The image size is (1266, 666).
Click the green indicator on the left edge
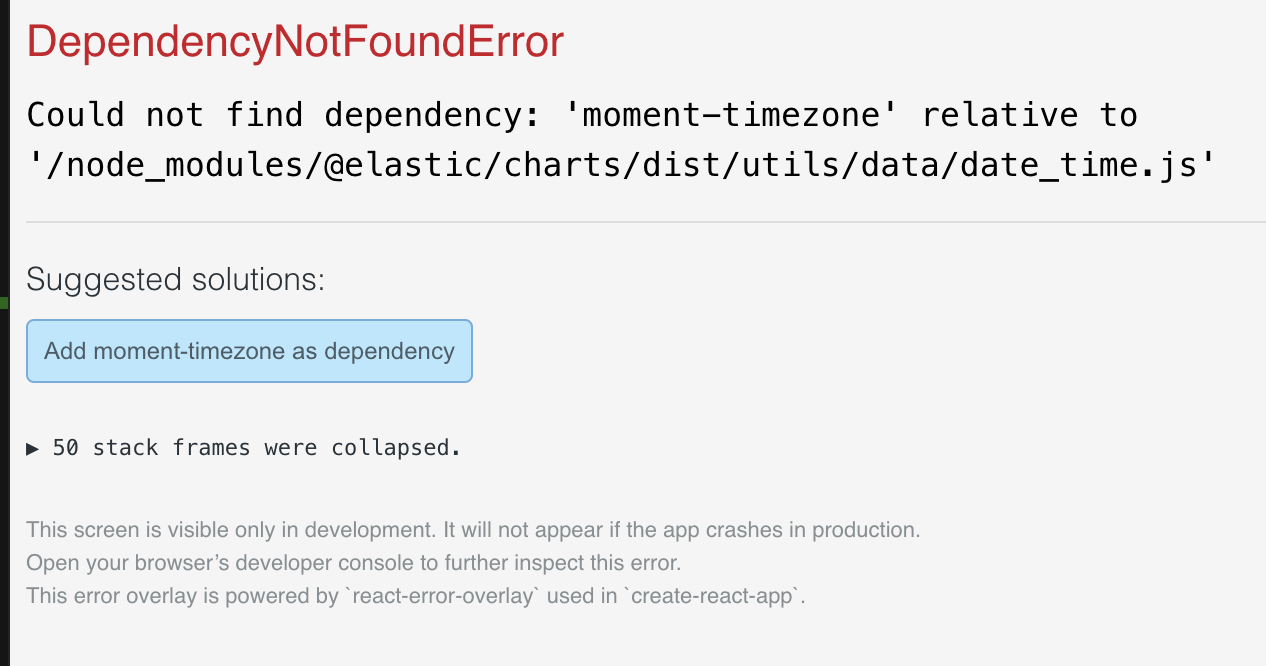pyautogui.click(x=3, y=305)
